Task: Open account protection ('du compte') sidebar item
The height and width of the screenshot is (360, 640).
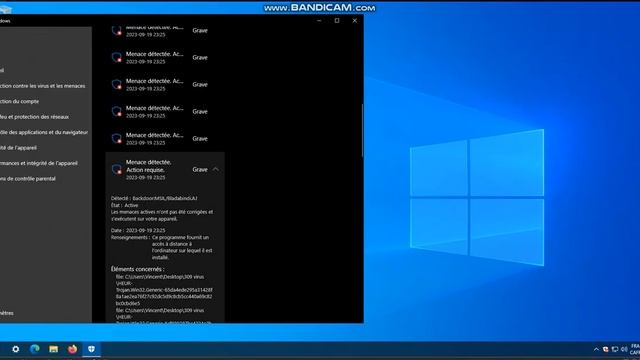Action: (20, 101)
